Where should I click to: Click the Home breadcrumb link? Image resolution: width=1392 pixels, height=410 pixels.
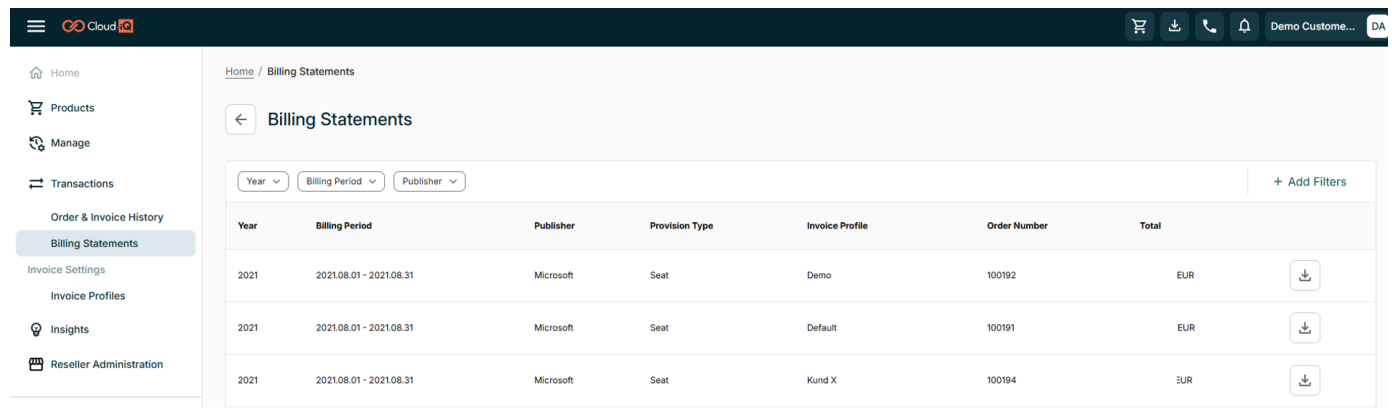pos(240,72)
